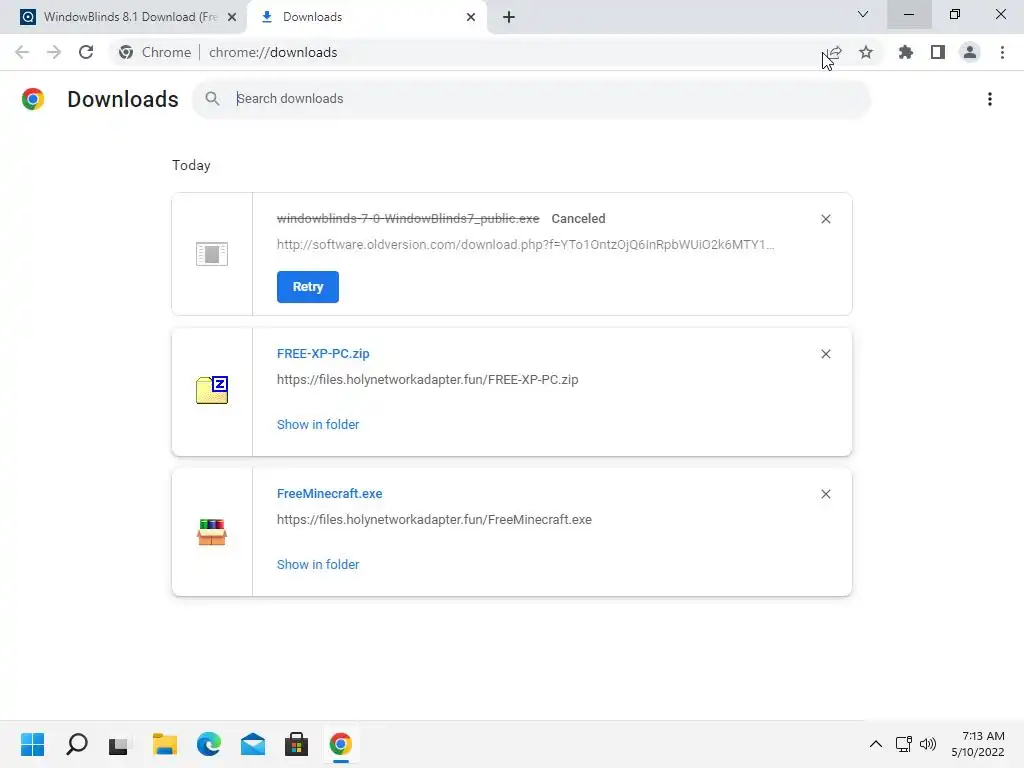The image size is (1024, 768).
Task: Click the forward navigation arrow
Action: click(x=54, y=52)
